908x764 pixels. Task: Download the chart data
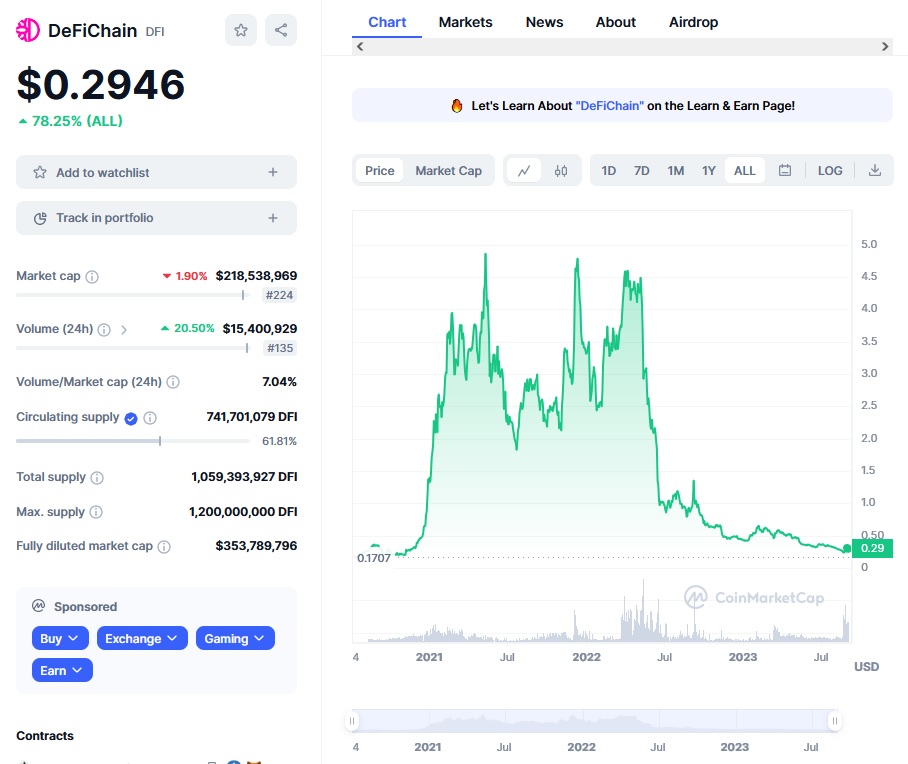875,170
